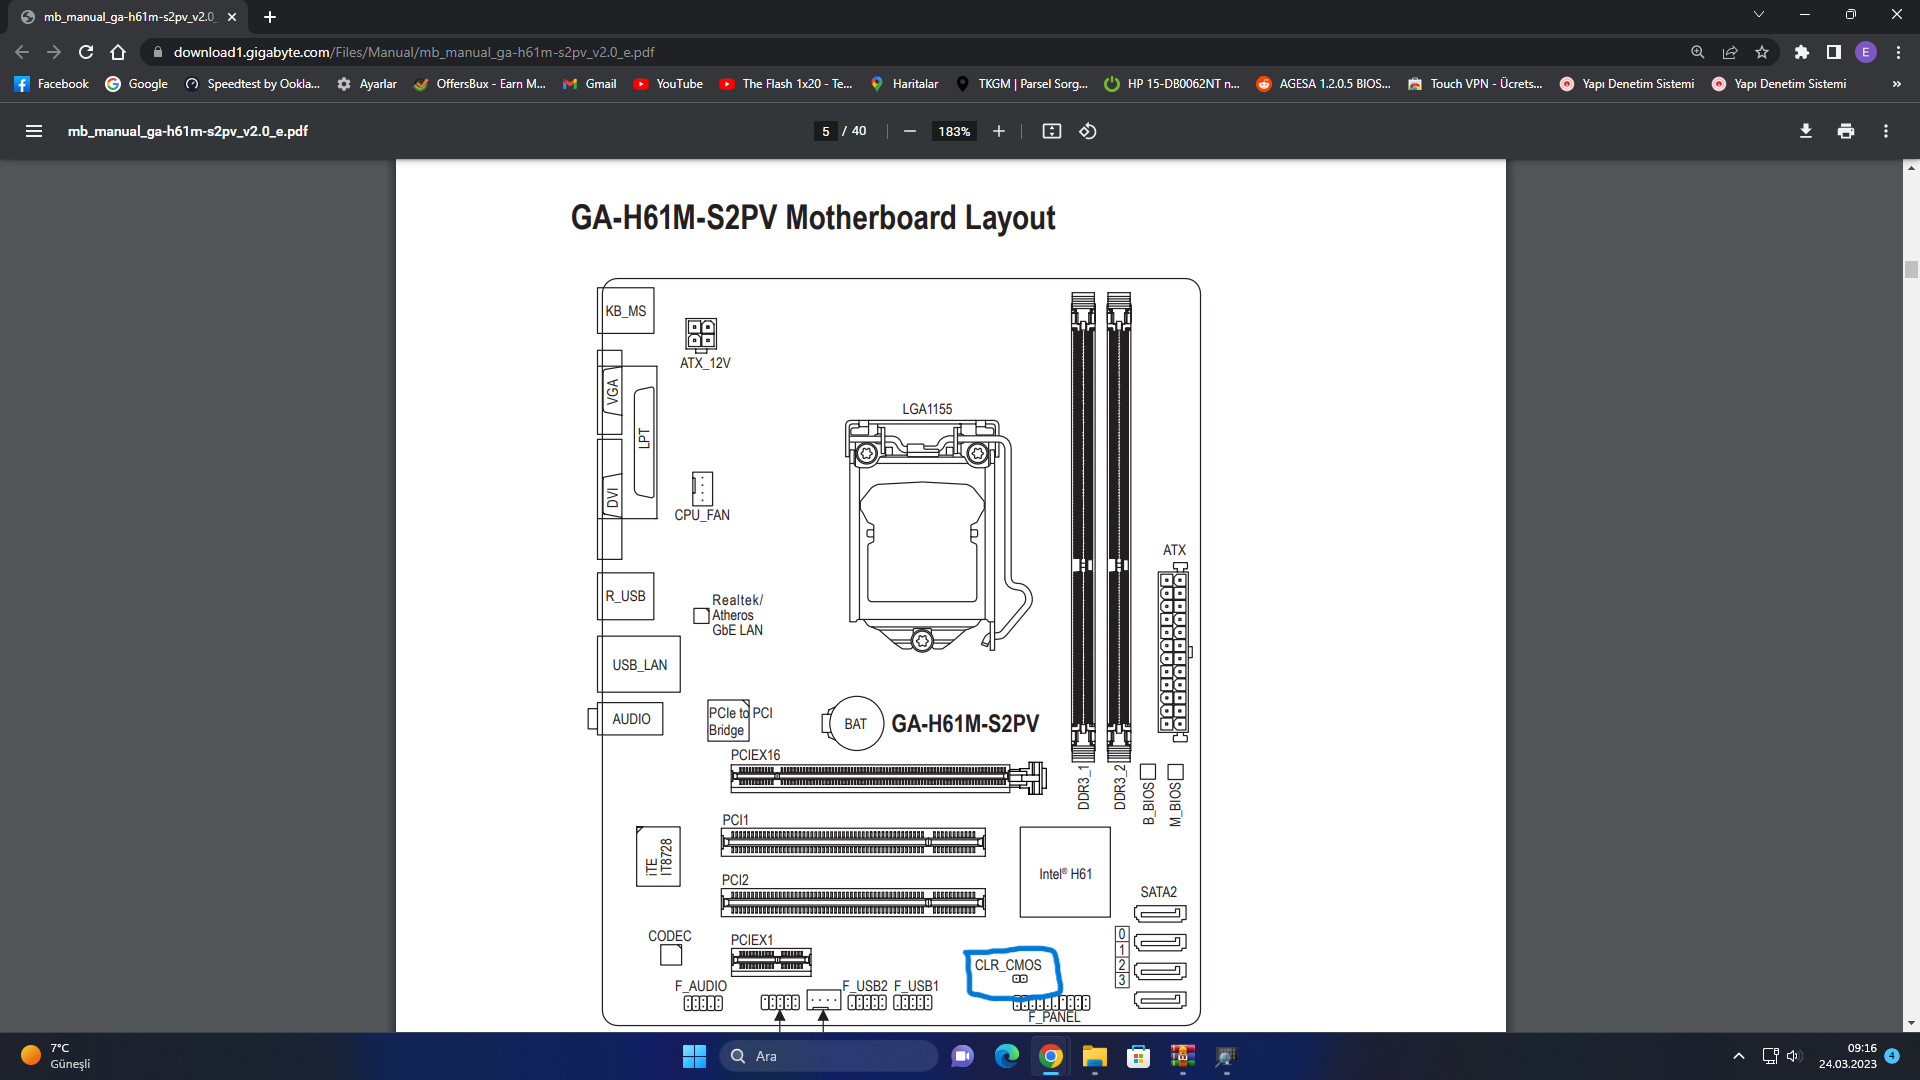Open the HP 15-DB0062NT bookmark
Viewport: 1920px width, 1080px height.
point(1172,84)
